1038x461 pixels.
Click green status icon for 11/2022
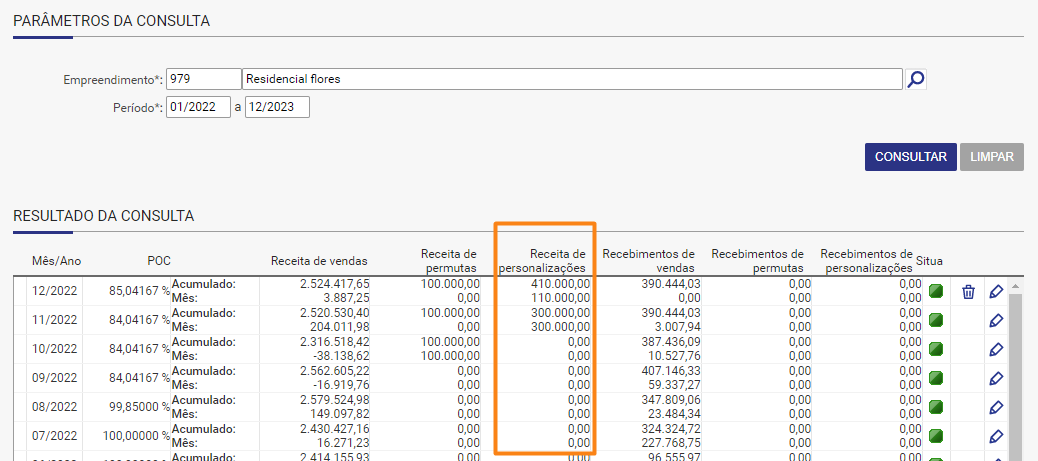935,321
